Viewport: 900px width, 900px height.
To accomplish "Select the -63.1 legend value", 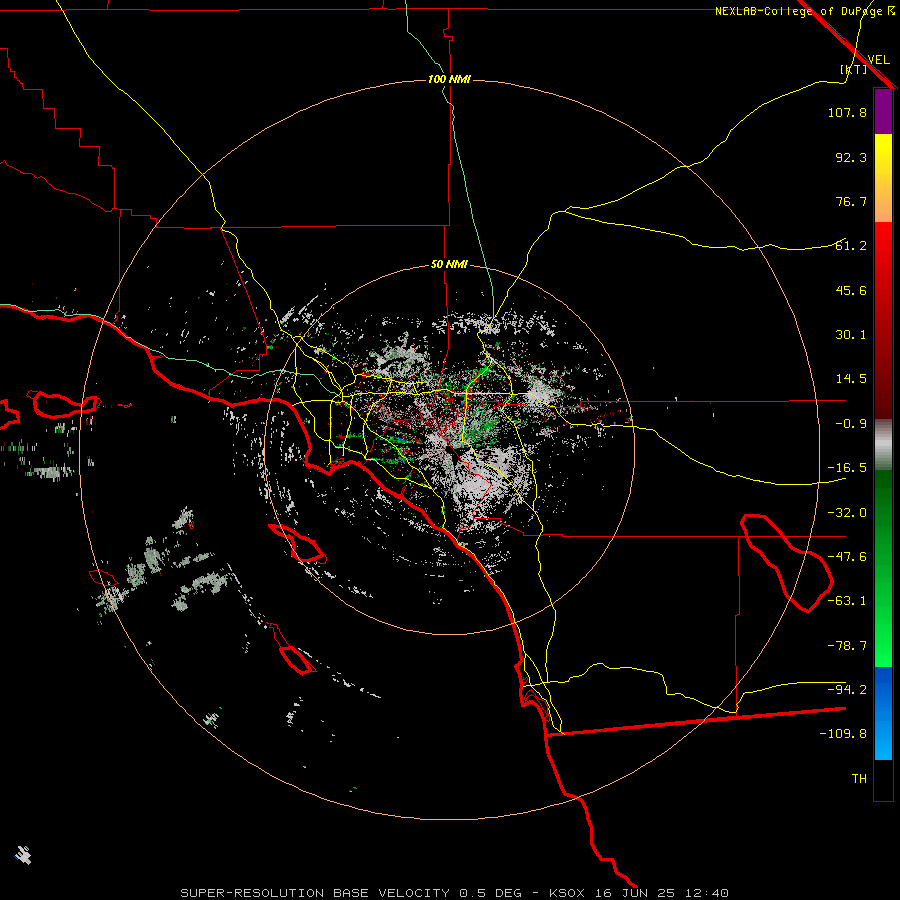I will pos(847,601).
